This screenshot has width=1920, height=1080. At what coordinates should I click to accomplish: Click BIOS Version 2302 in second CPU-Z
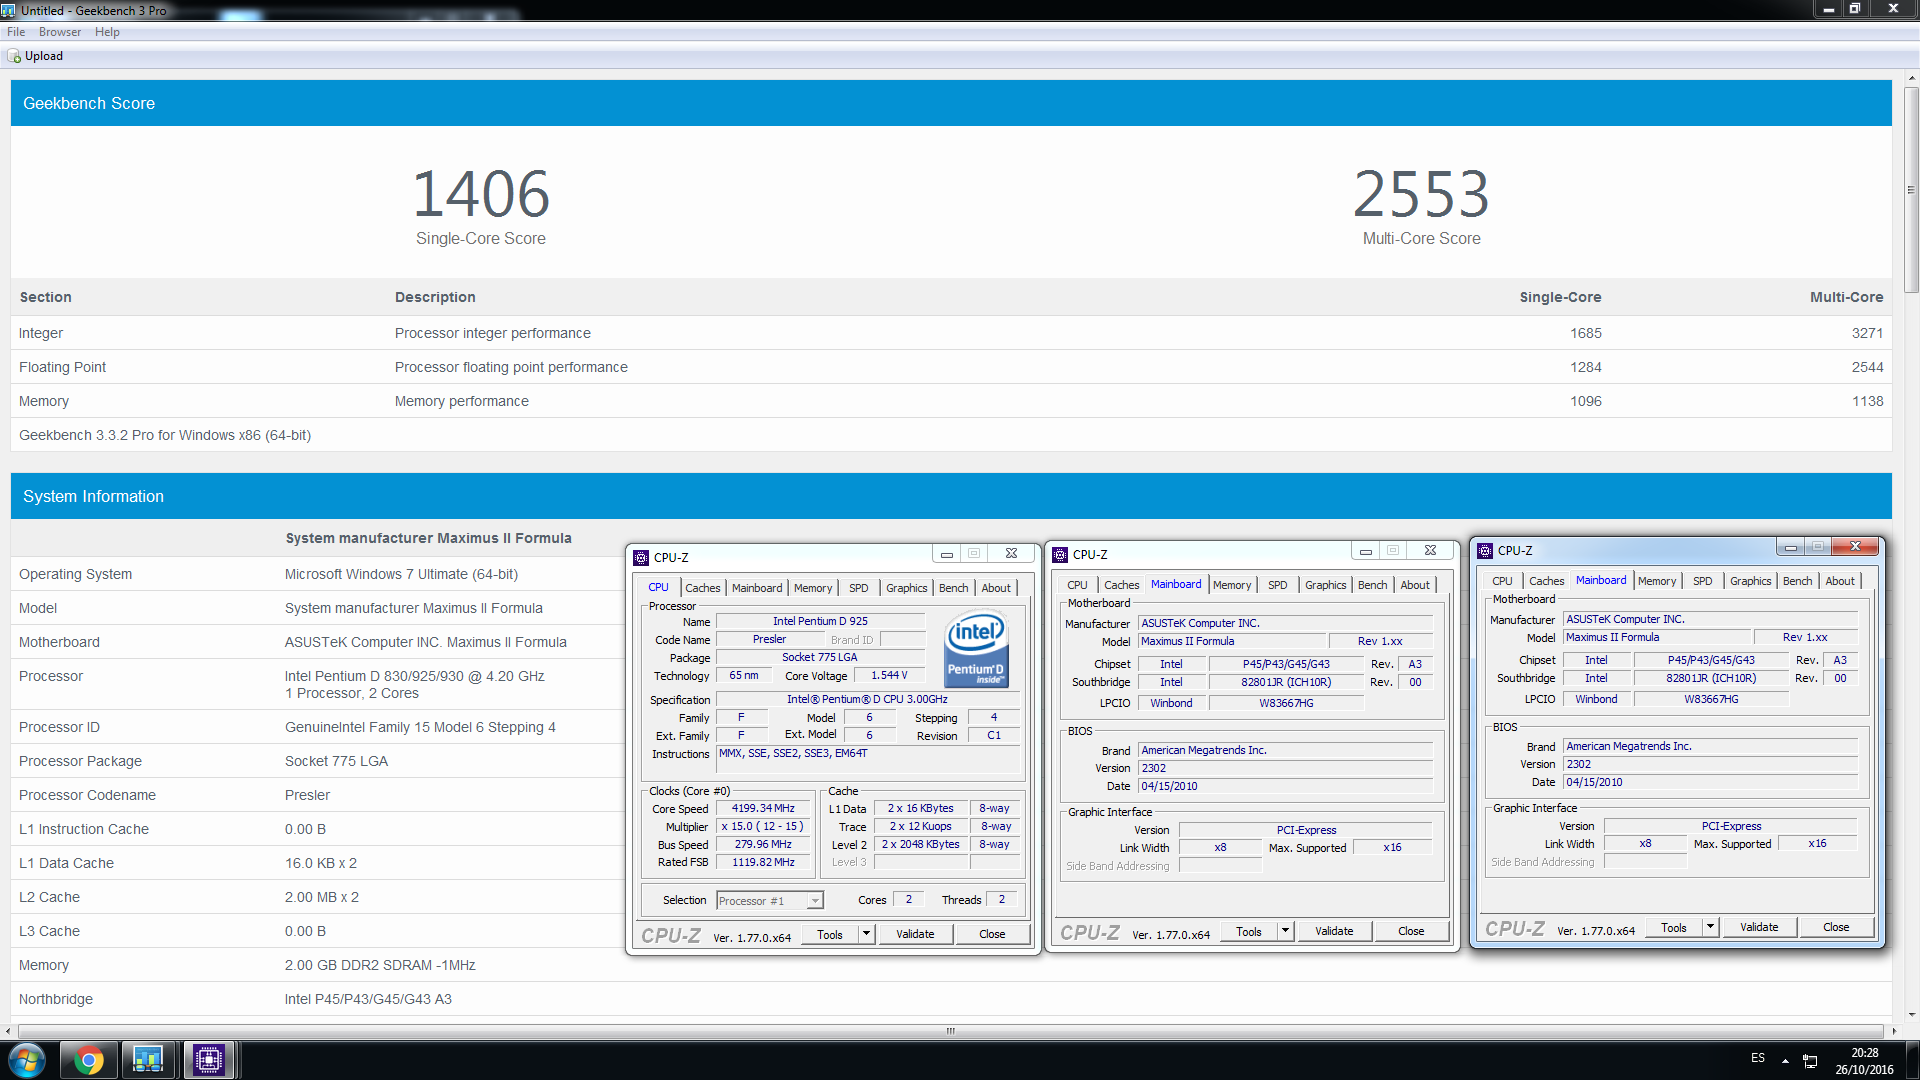(x=1285, y=769)
